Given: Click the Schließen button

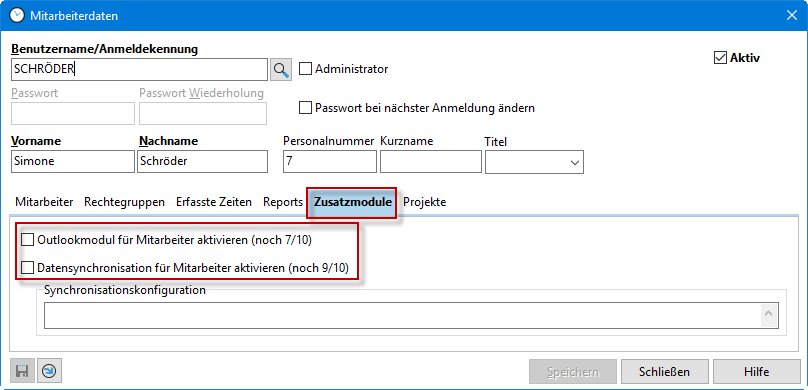Looking at the screenshot, I should click(x=664, y=371).
